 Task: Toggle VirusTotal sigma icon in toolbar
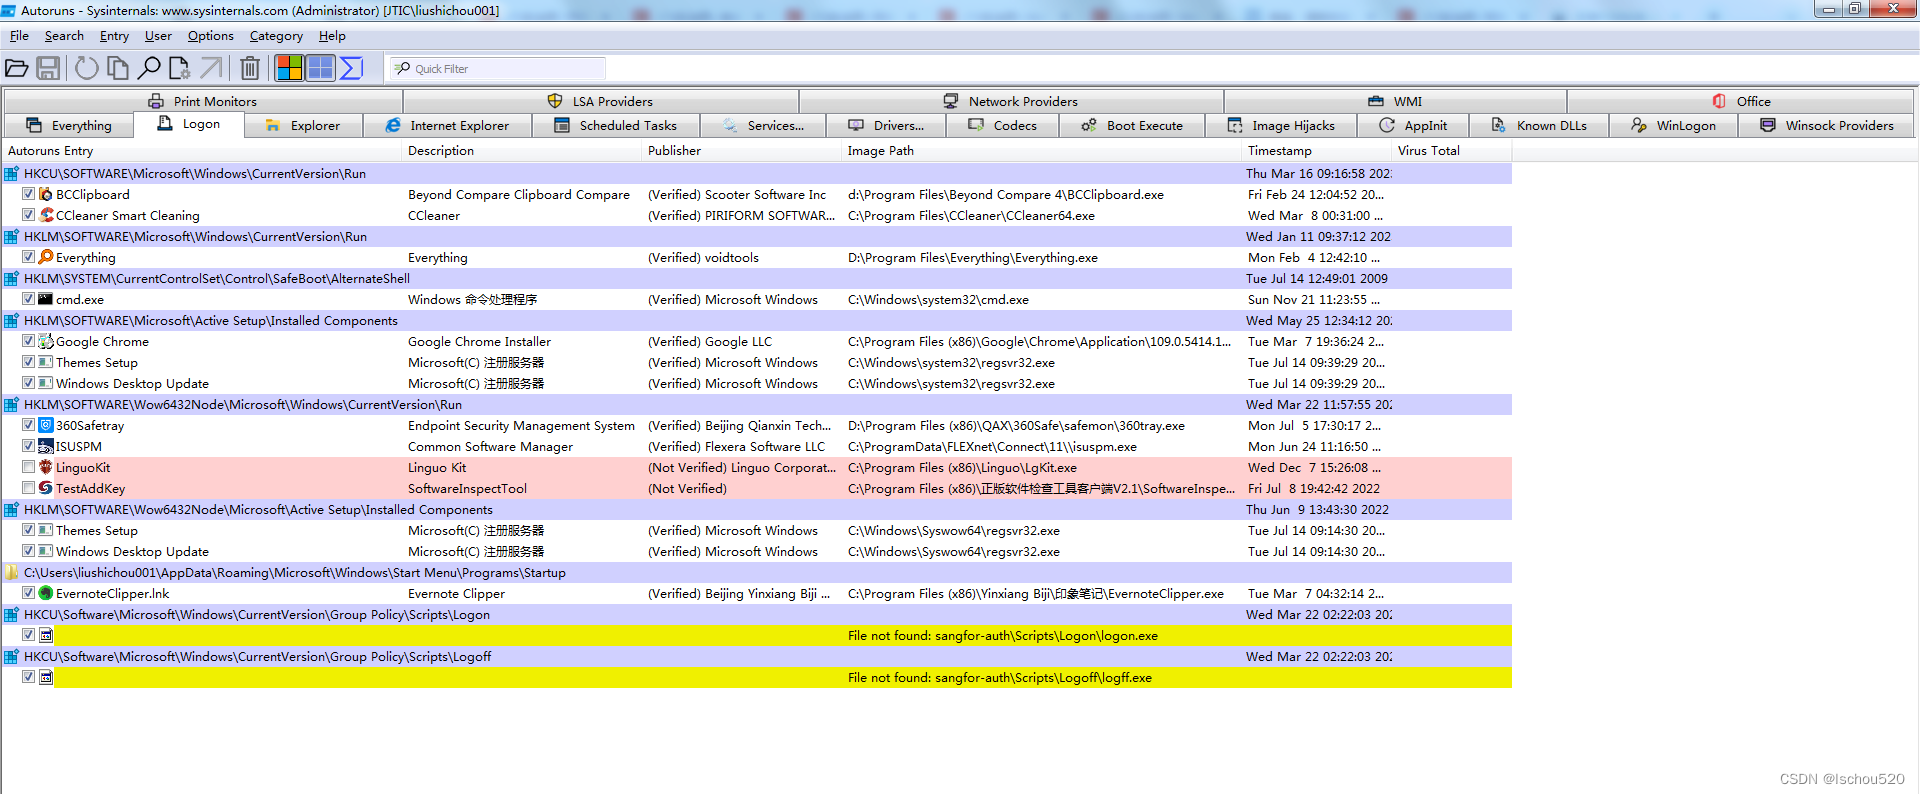coord(351,68)
